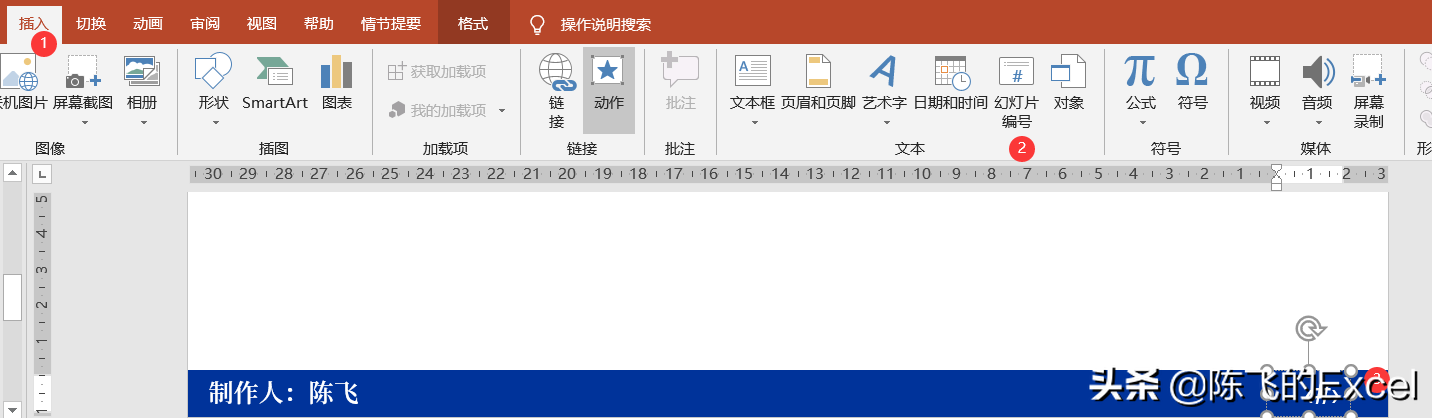Image resolution: width=1432 pixels, height=418 pixels.
Task: Open the 情节提要 tab
Action: tap(391, 24)
